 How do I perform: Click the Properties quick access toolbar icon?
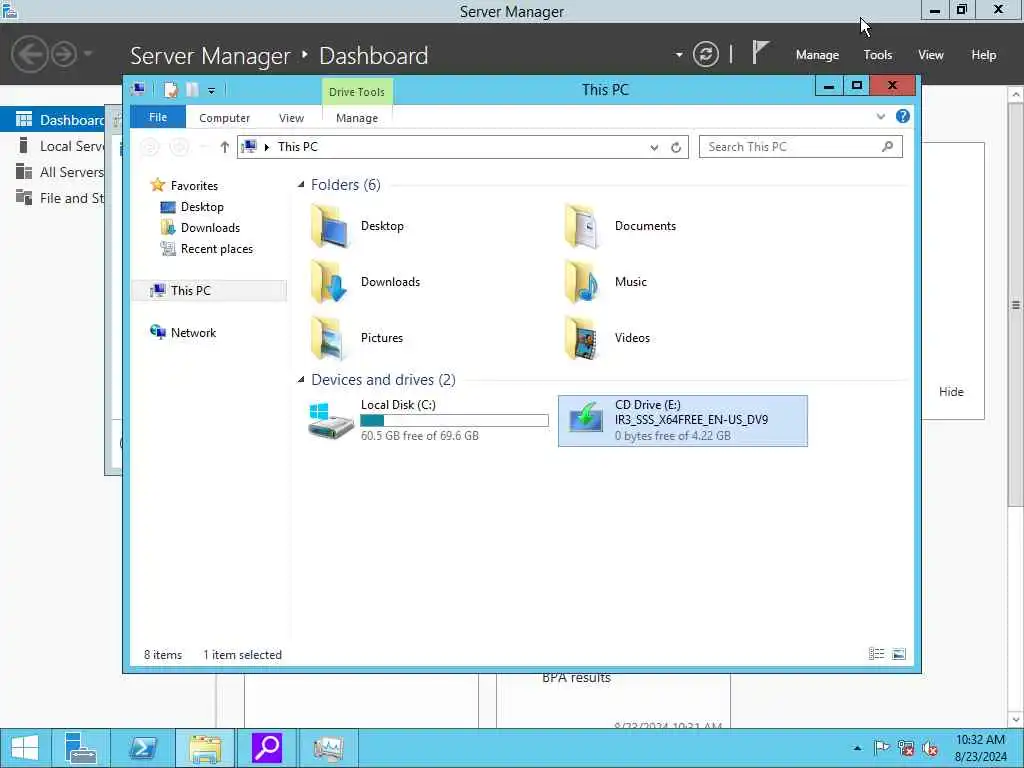(x=170, y=90)
